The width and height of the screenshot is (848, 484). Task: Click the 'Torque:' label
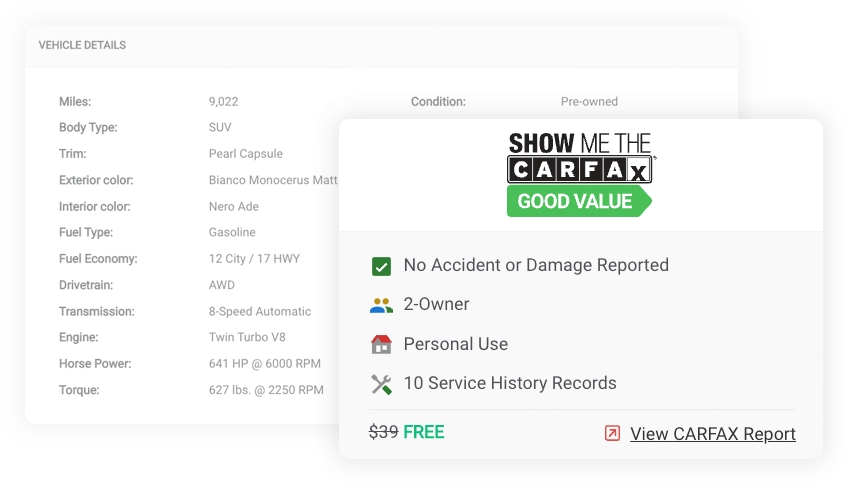click(x=79, y=390)
